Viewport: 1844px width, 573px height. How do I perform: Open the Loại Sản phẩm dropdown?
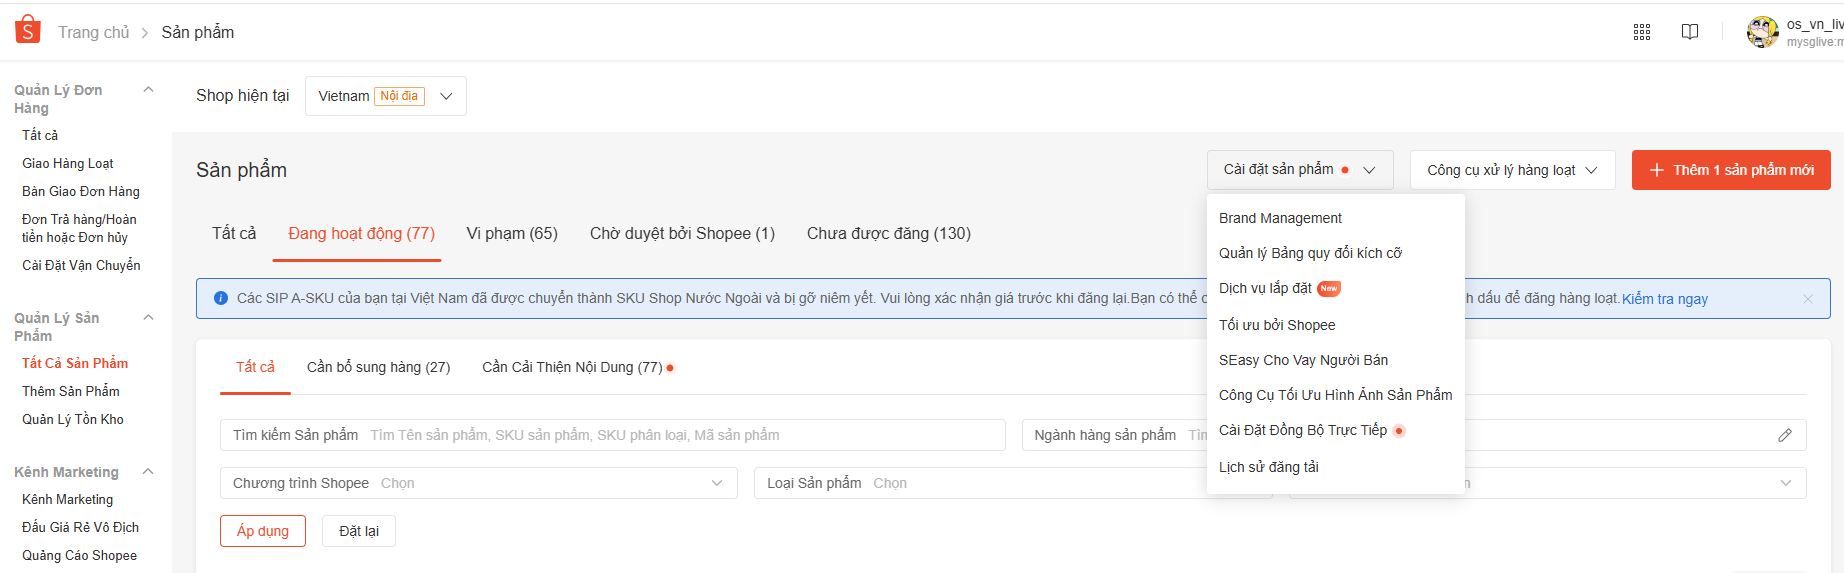(x=1013, y=483)
